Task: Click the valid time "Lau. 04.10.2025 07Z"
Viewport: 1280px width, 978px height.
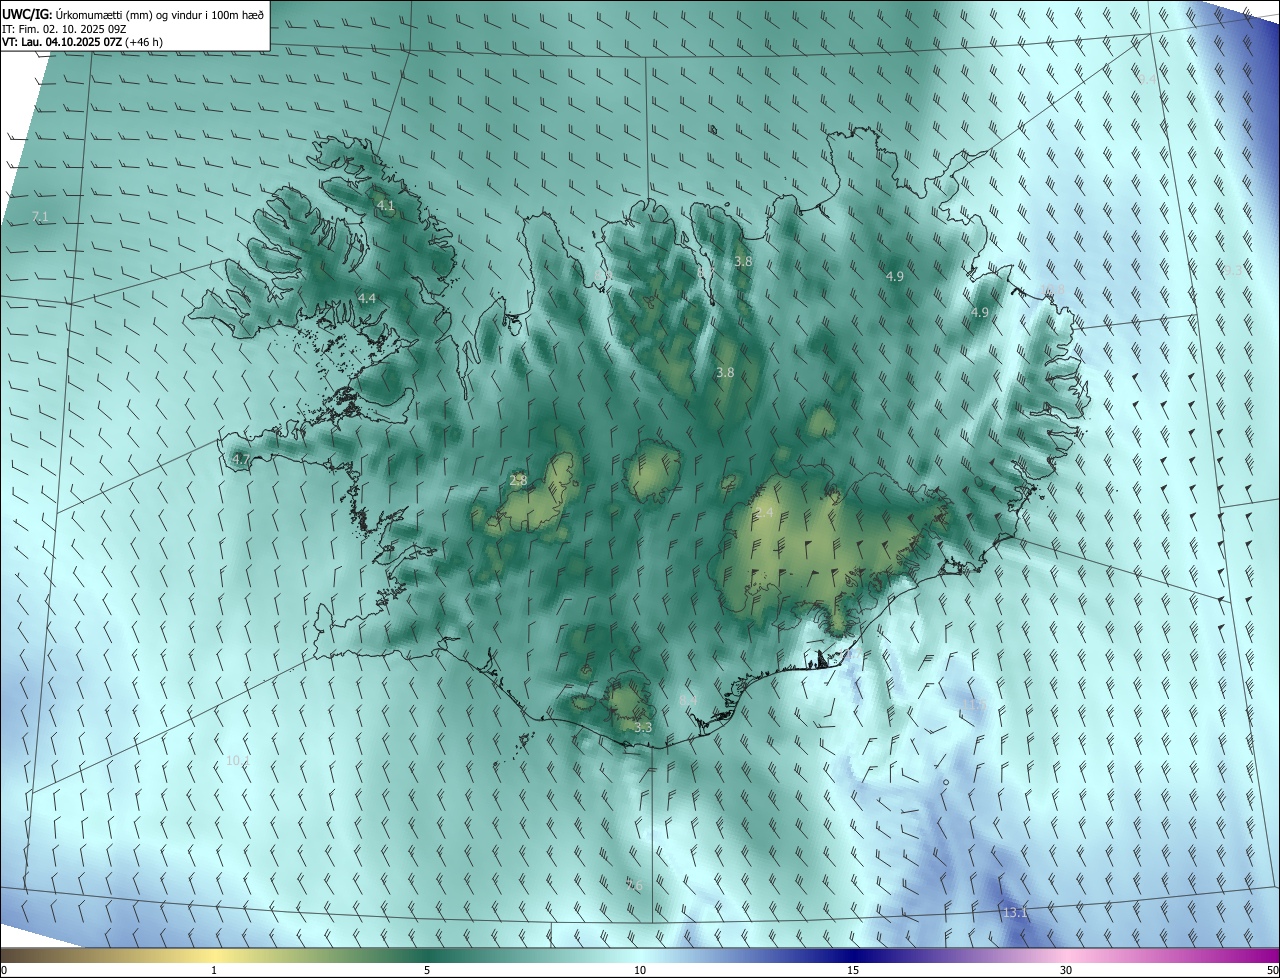Action: 71,42
